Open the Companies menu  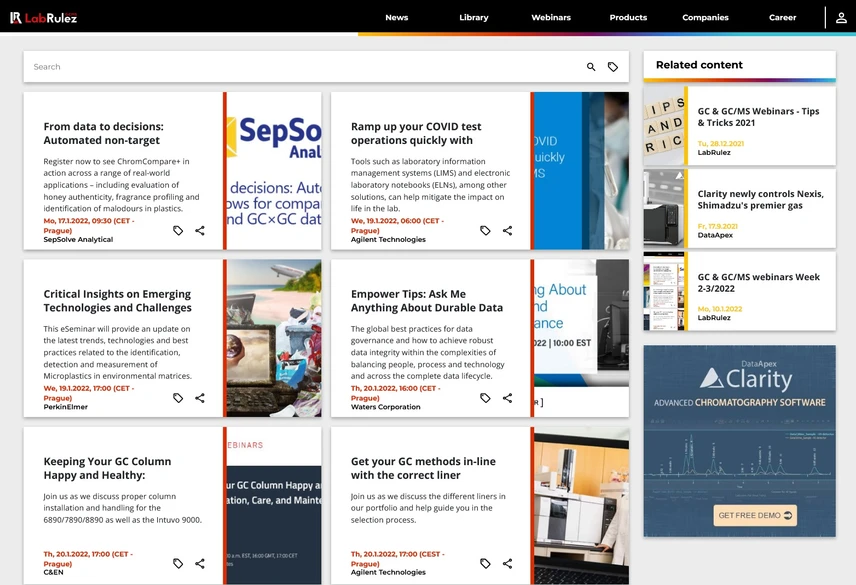click(705, 17)
